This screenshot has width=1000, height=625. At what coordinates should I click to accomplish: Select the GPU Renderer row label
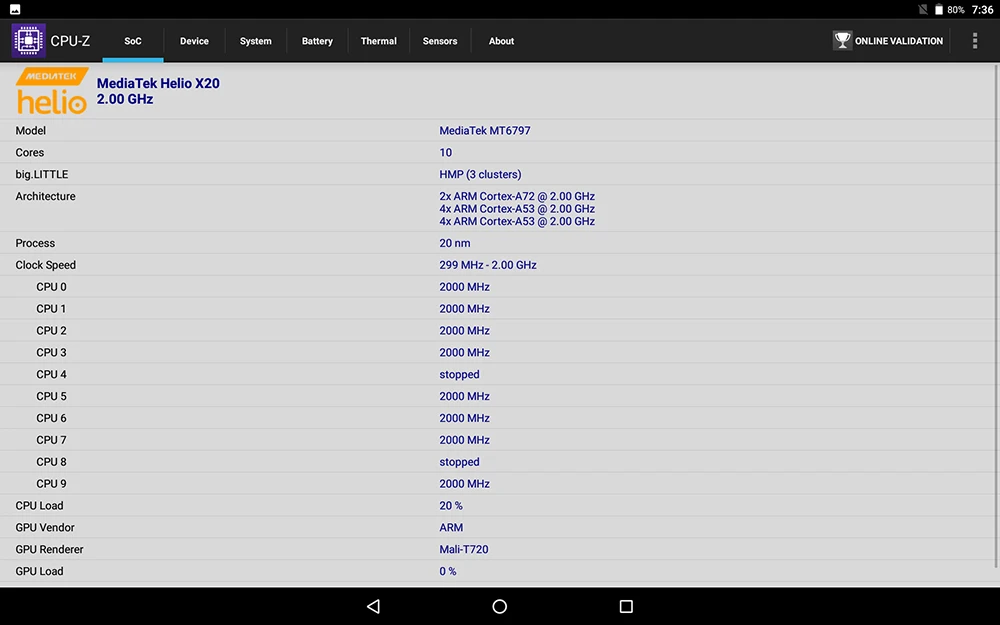(x=49, y=549)
